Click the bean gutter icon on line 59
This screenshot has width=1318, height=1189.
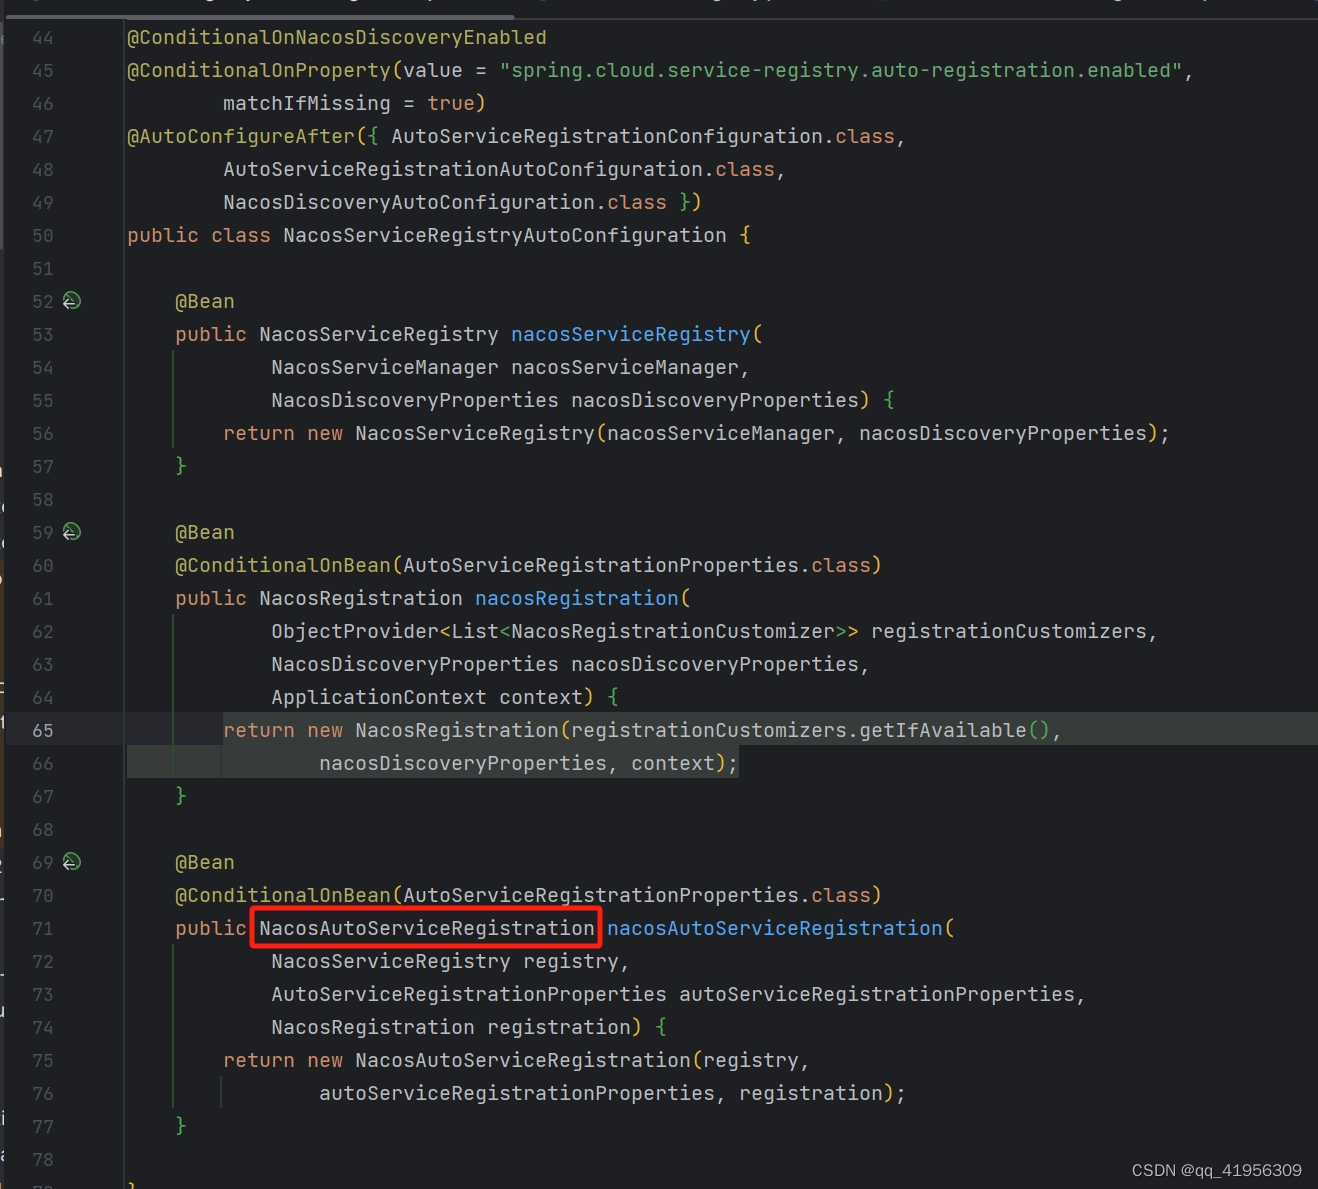pos(72,532)
